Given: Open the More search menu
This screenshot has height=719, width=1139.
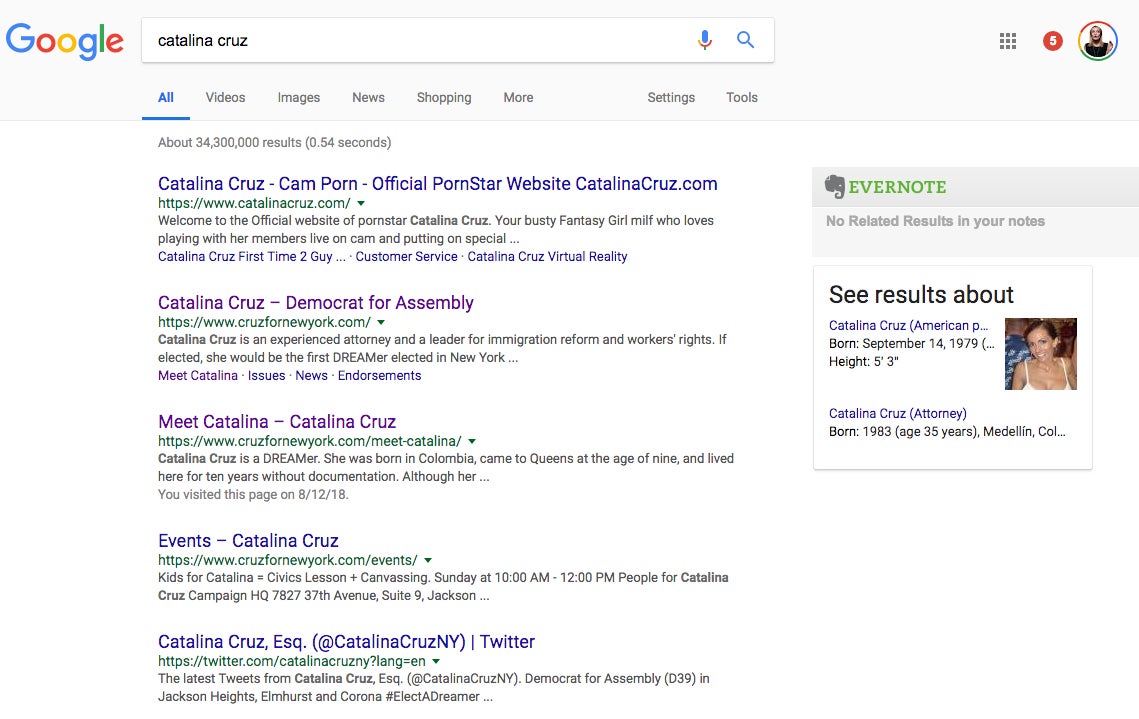Looking at the screenshot, I should click(x=518, y=97).
